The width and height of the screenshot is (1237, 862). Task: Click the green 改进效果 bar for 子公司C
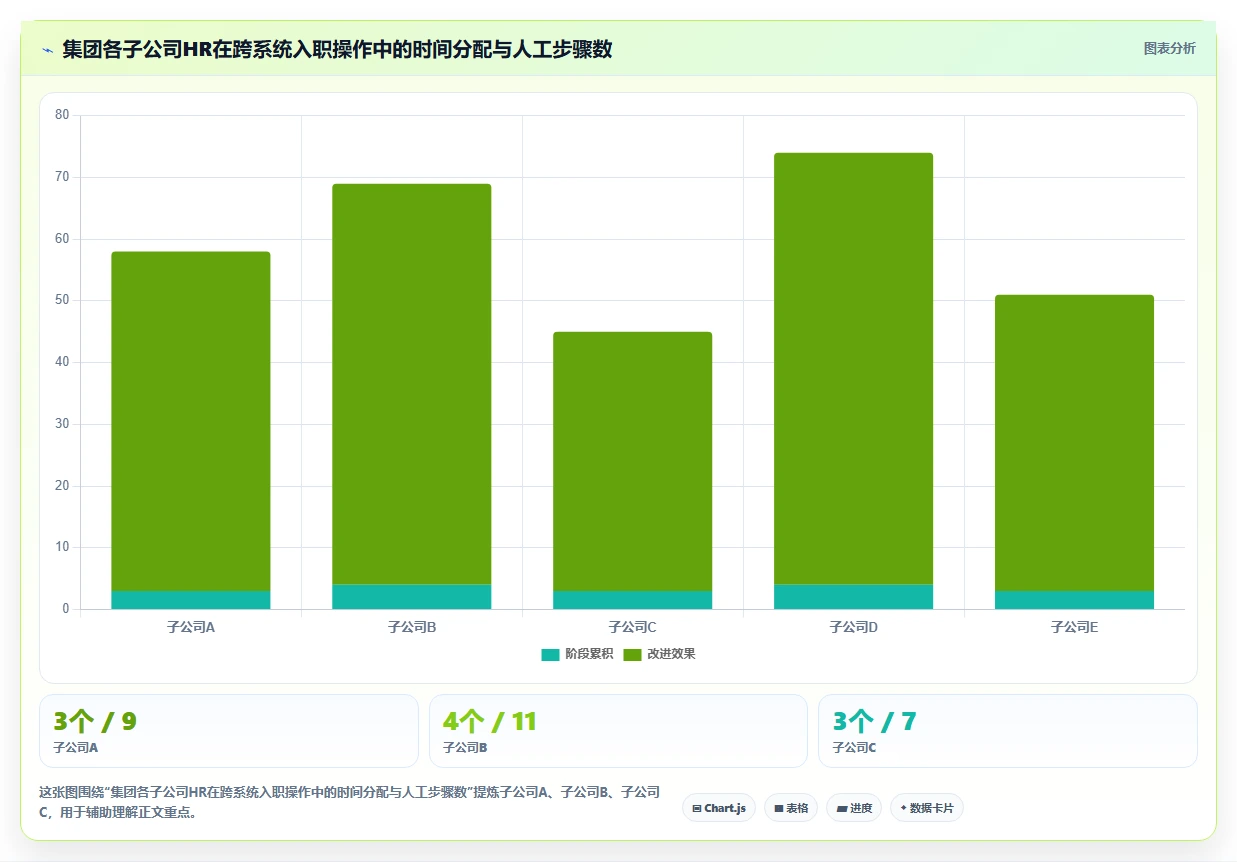click(x=633, y=461)
